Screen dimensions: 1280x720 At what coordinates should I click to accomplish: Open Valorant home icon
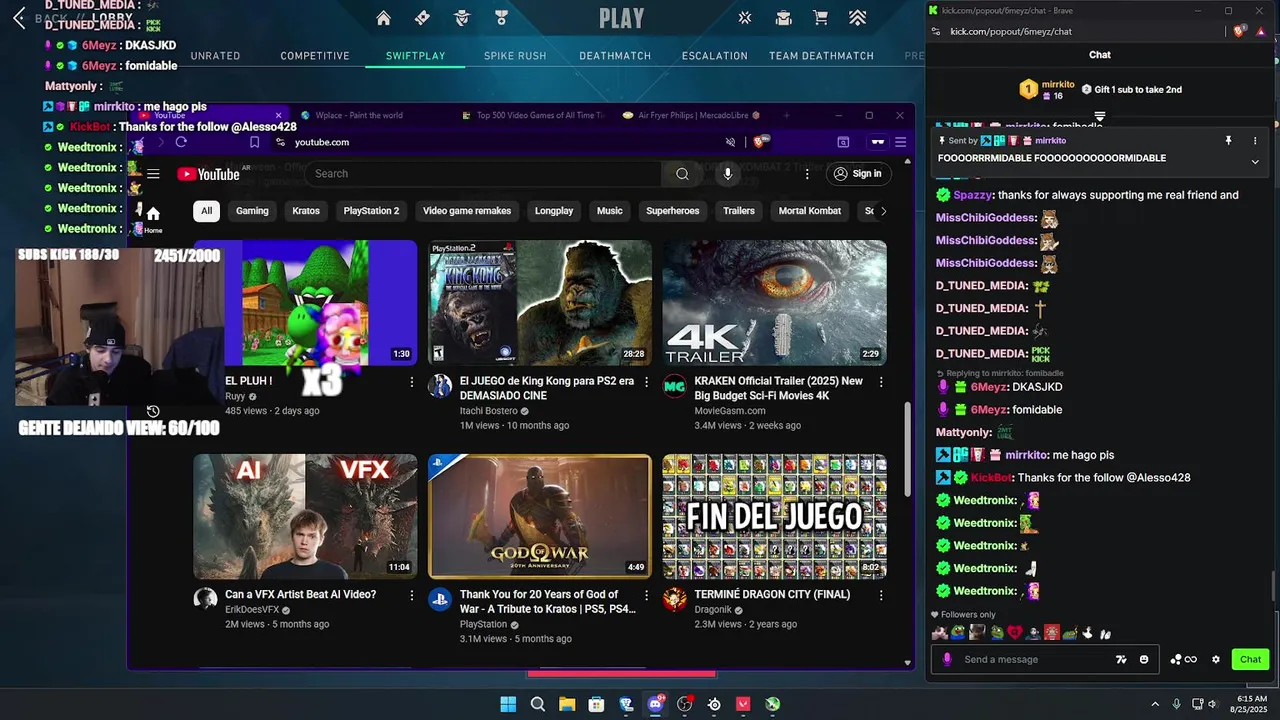click(383, 18)
